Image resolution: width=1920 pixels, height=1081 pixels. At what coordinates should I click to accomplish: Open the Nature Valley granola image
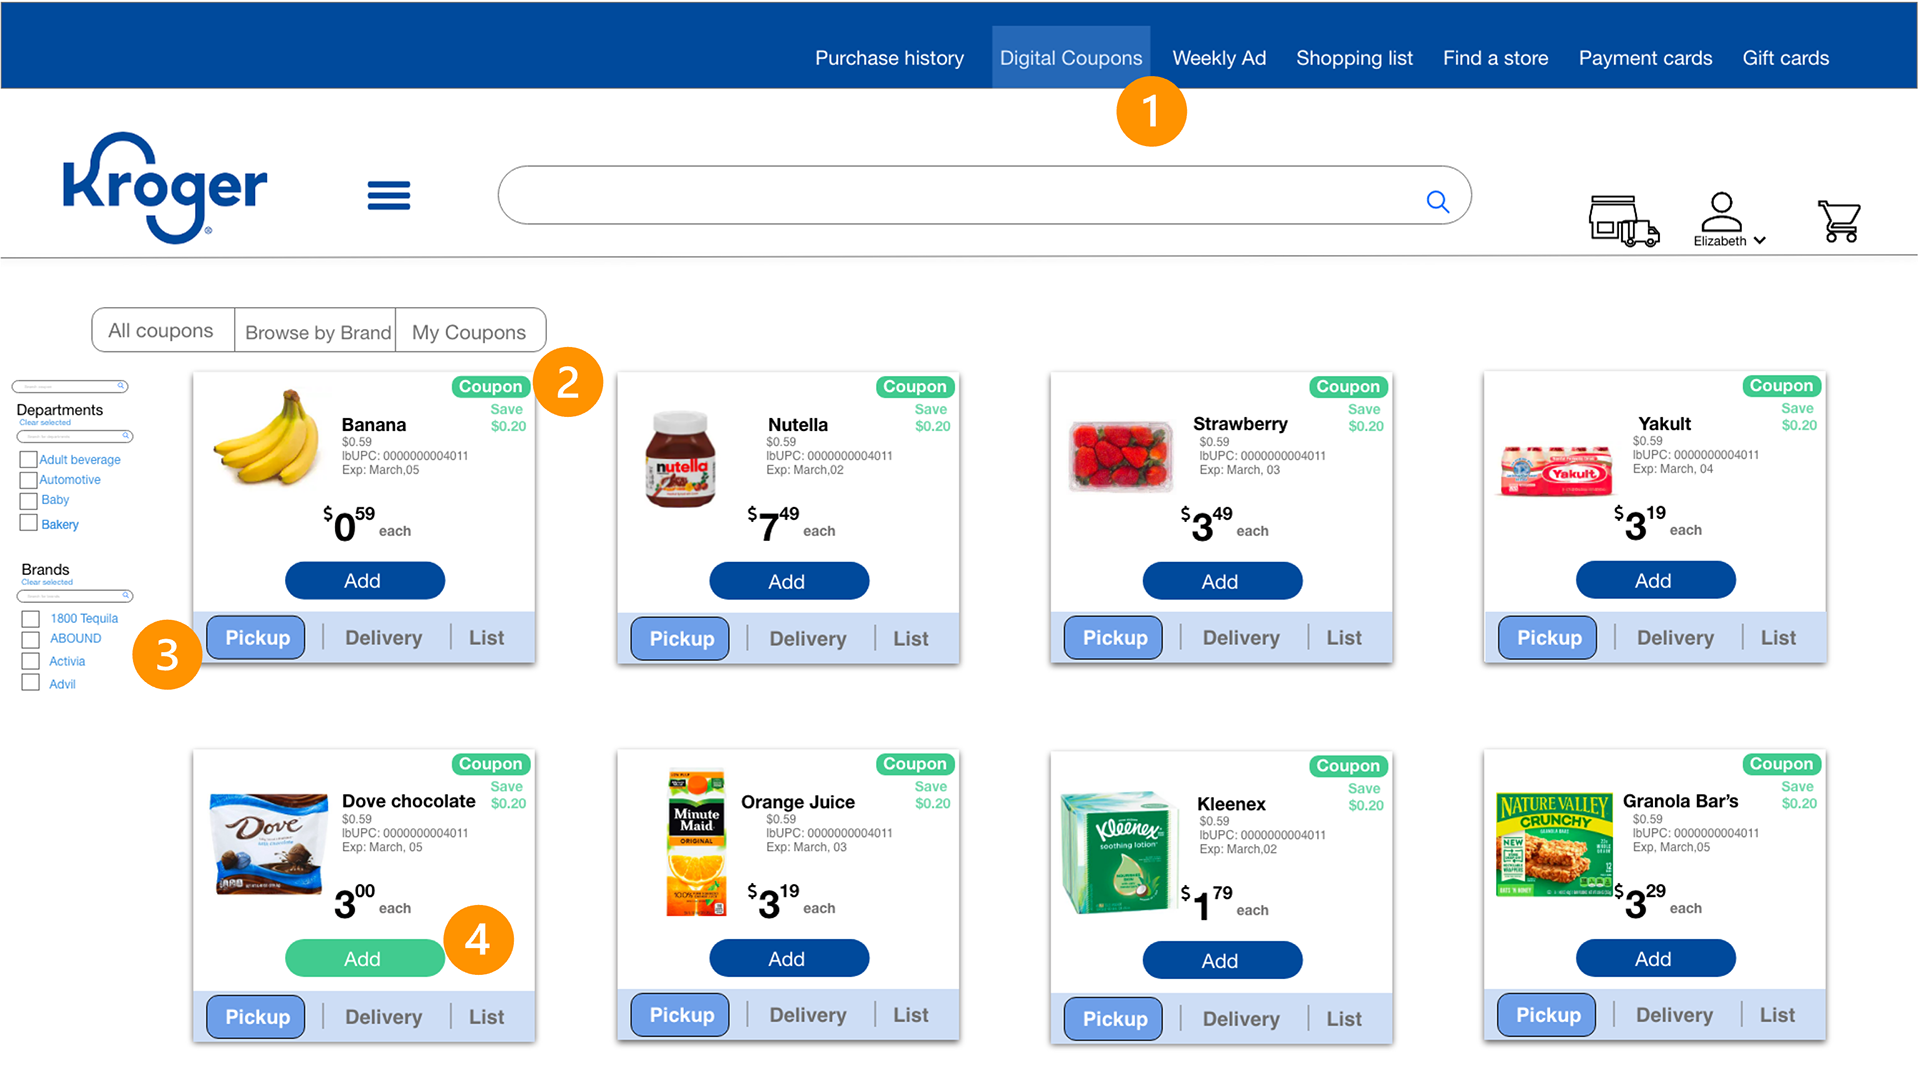point(1554,846)
